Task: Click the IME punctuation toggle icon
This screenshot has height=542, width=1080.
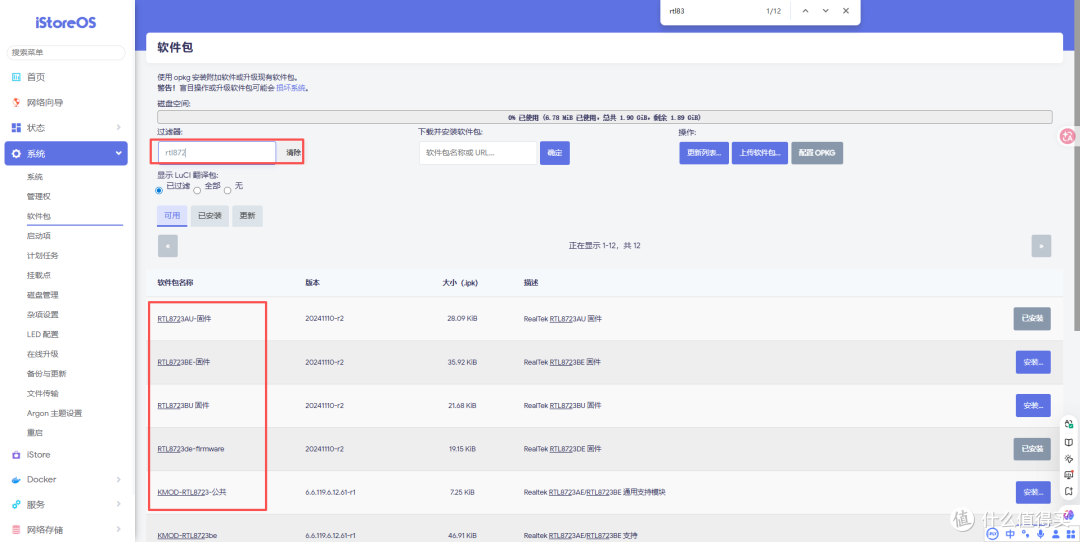Action: click(x=1026, y=534)
